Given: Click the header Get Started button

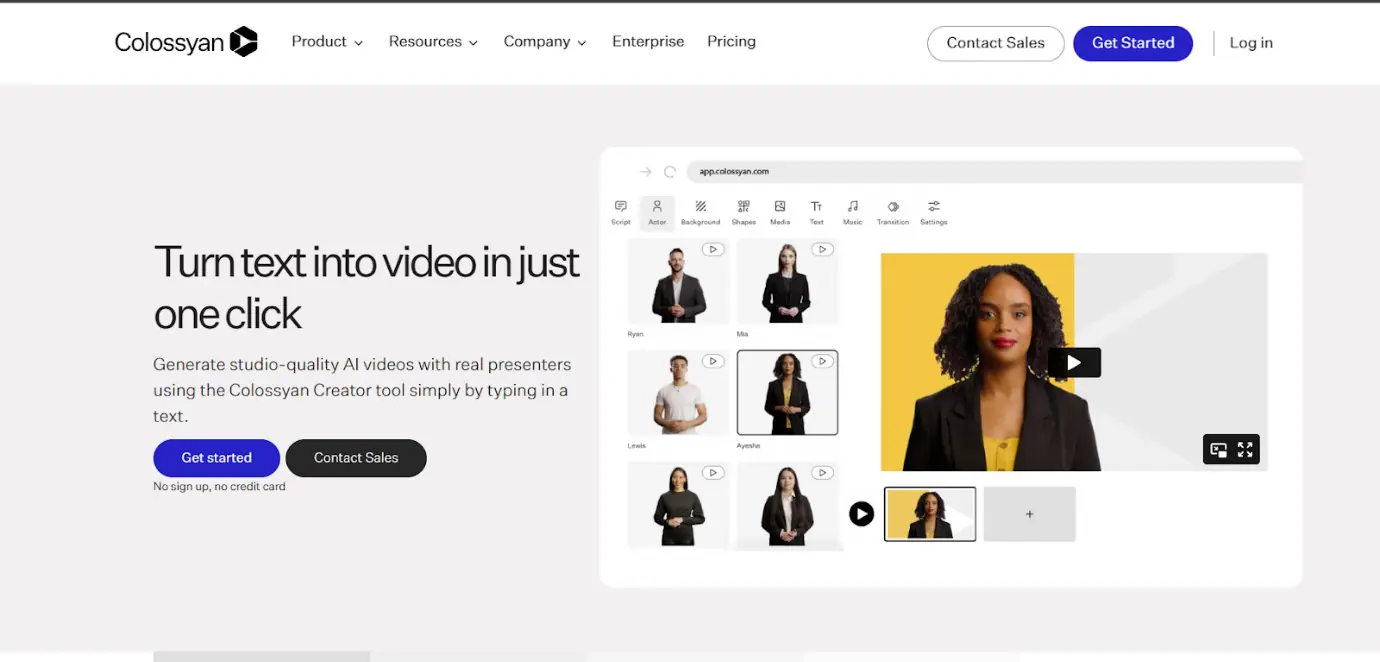Looking at the screenshot, I should click(1133, 43).
